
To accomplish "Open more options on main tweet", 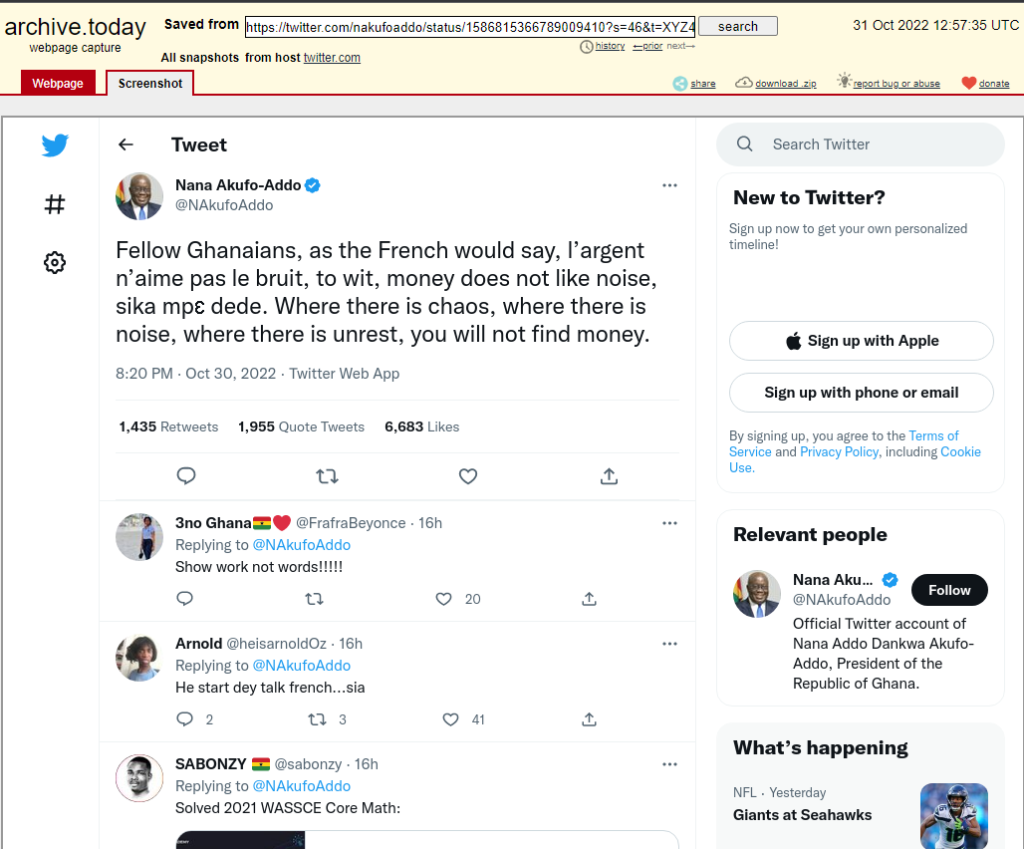I will pos(670,185).
